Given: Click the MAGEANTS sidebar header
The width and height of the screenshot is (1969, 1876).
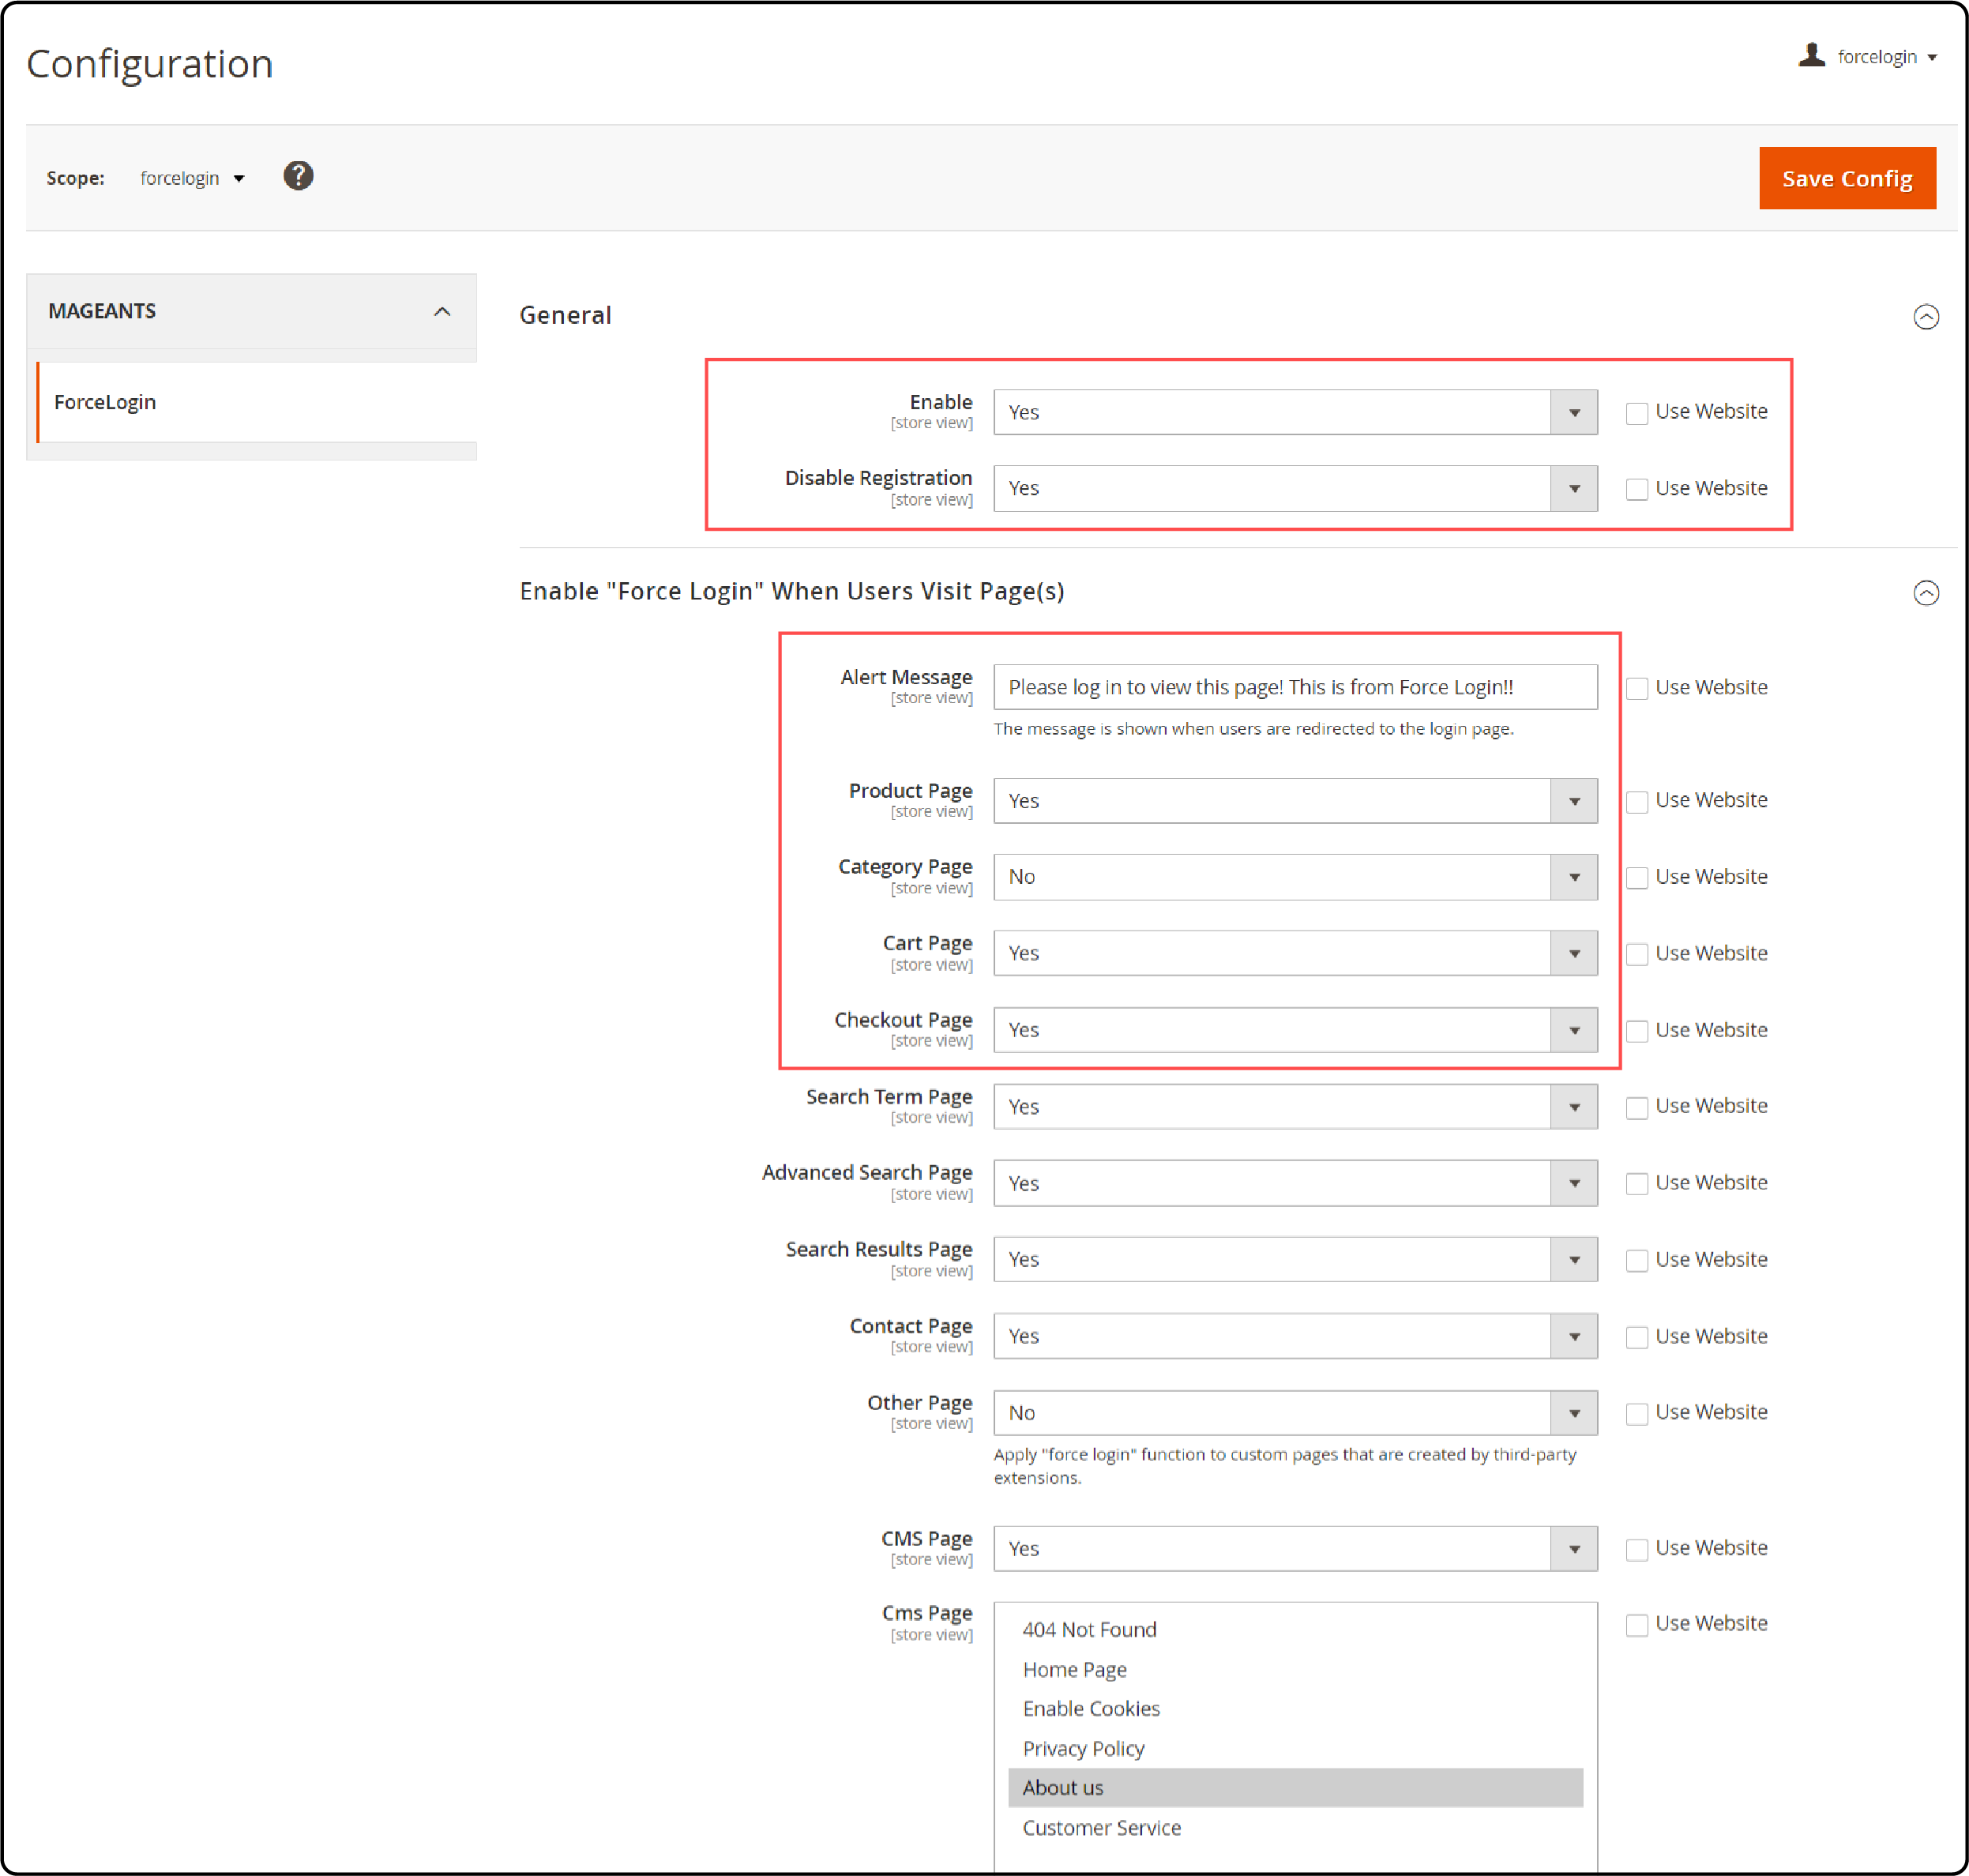Looking at the screenshot, I should 251,311.
